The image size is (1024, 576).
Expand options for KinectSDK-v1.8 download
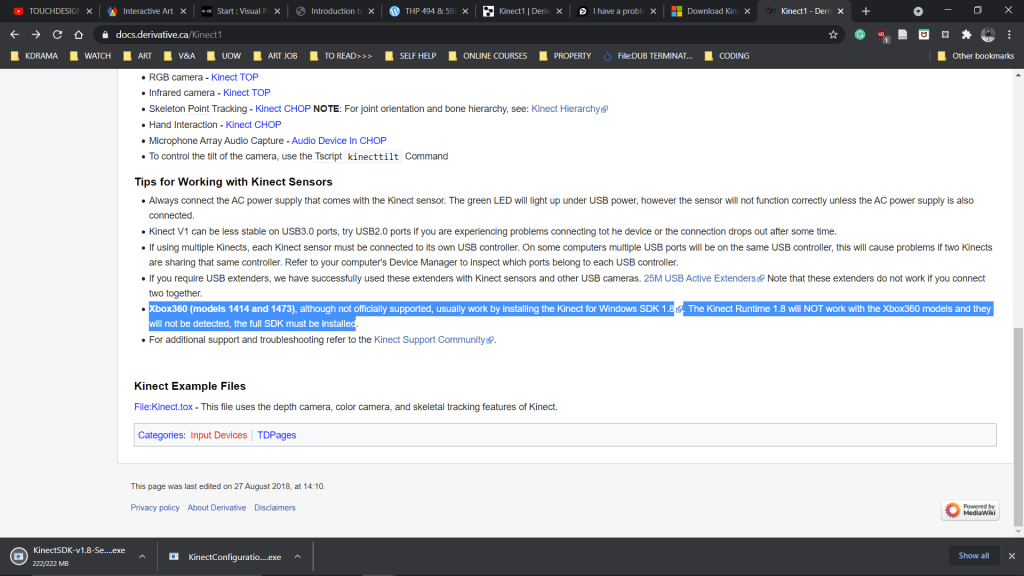tap(141, 556)
